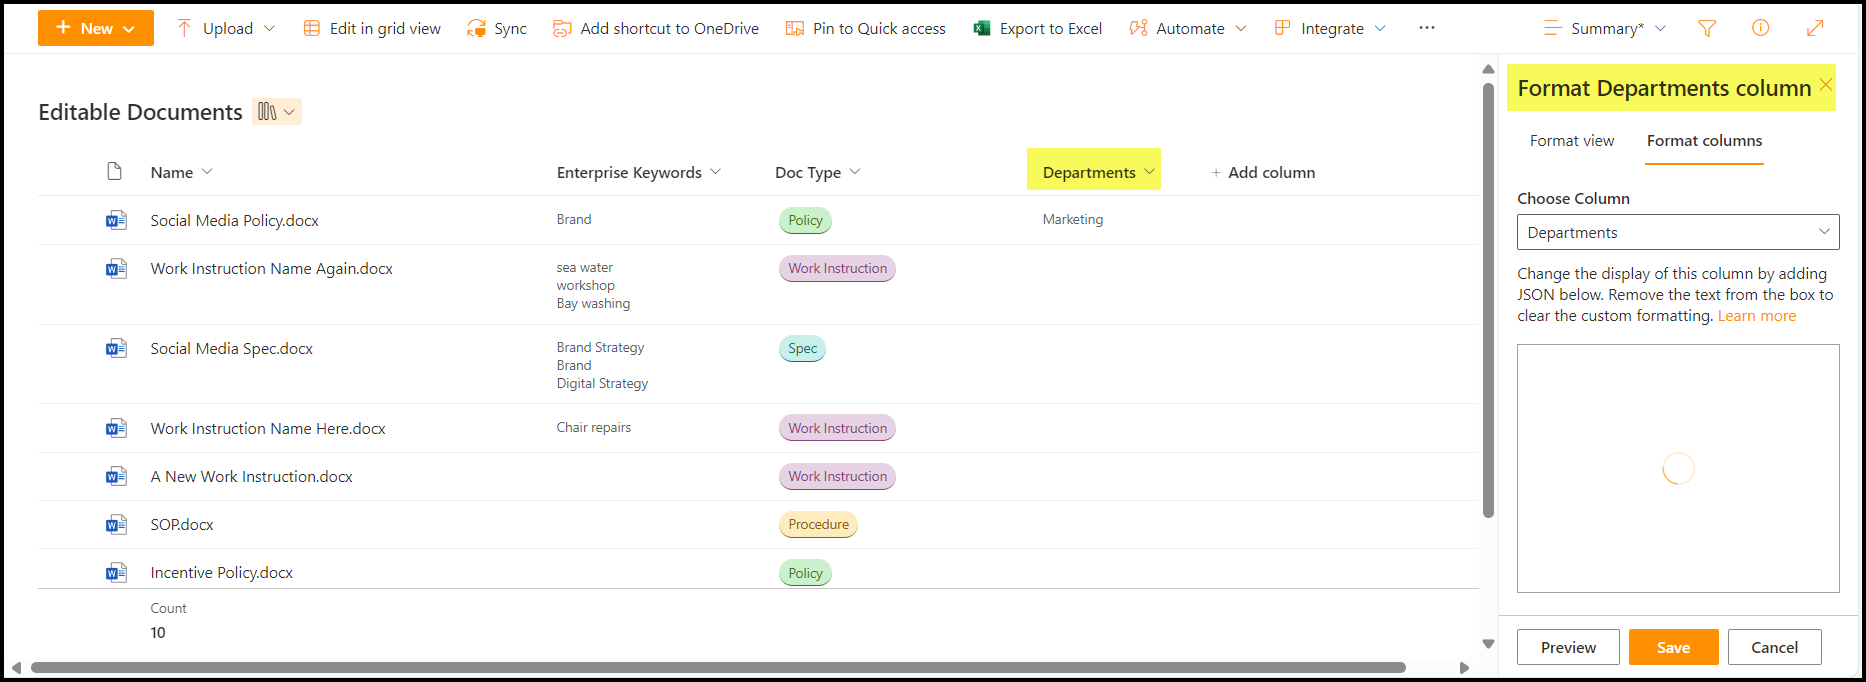Viewport: 1866px width, 682px height.
Task: Click the orange Save button
Action: [1673, 647]
